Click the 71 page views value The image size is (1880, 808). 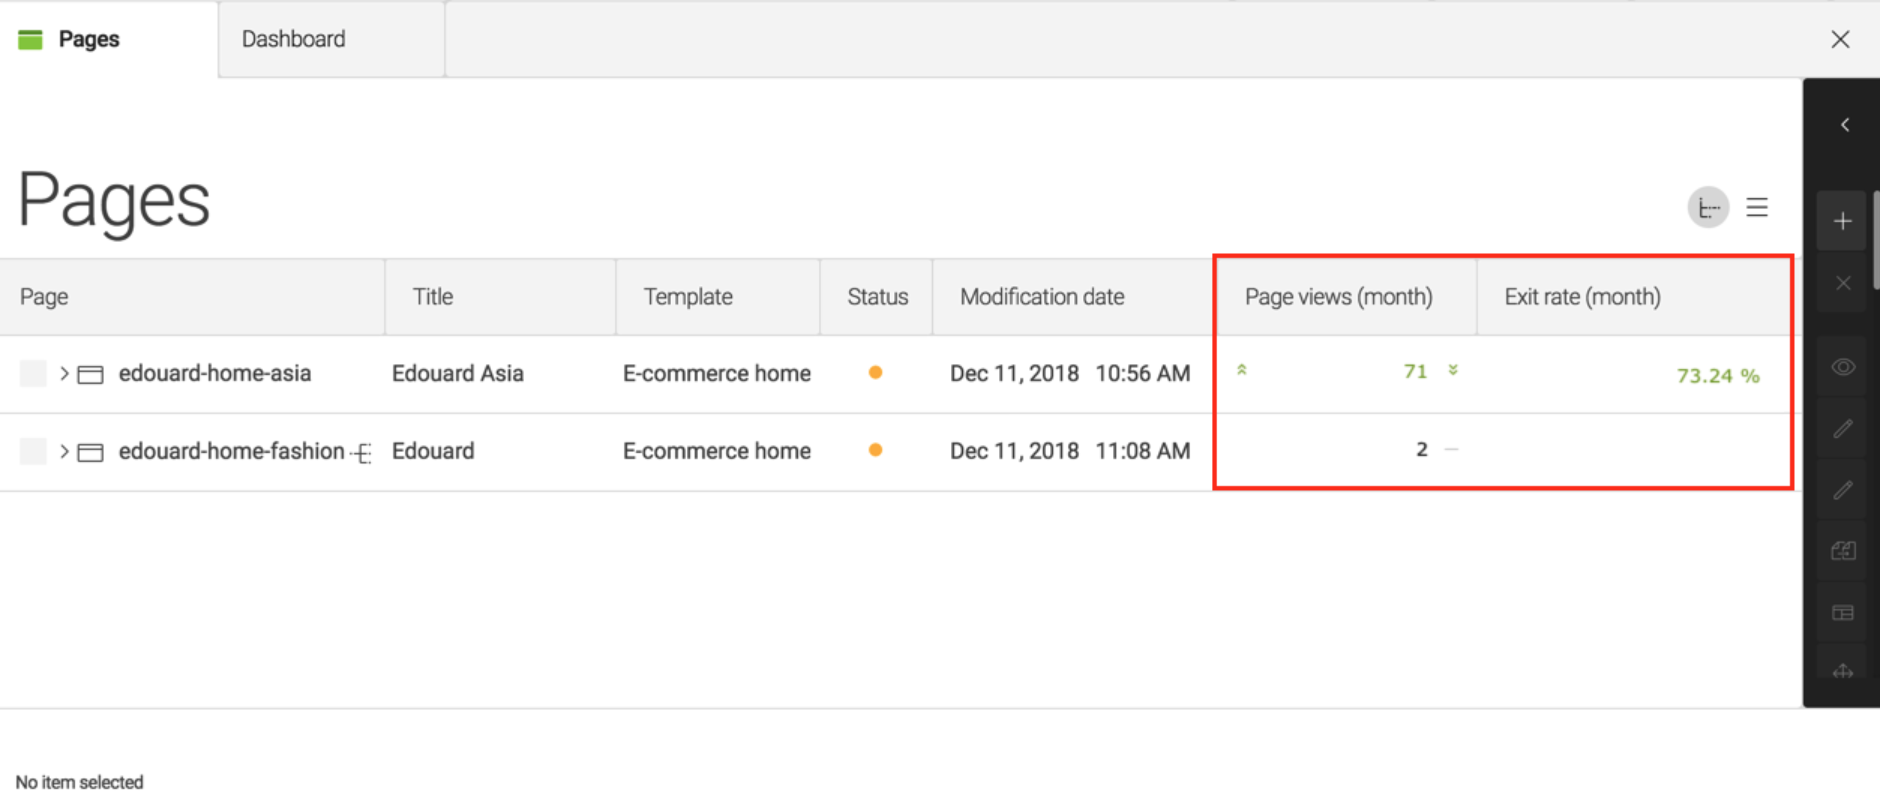[x=1415, y=371]
